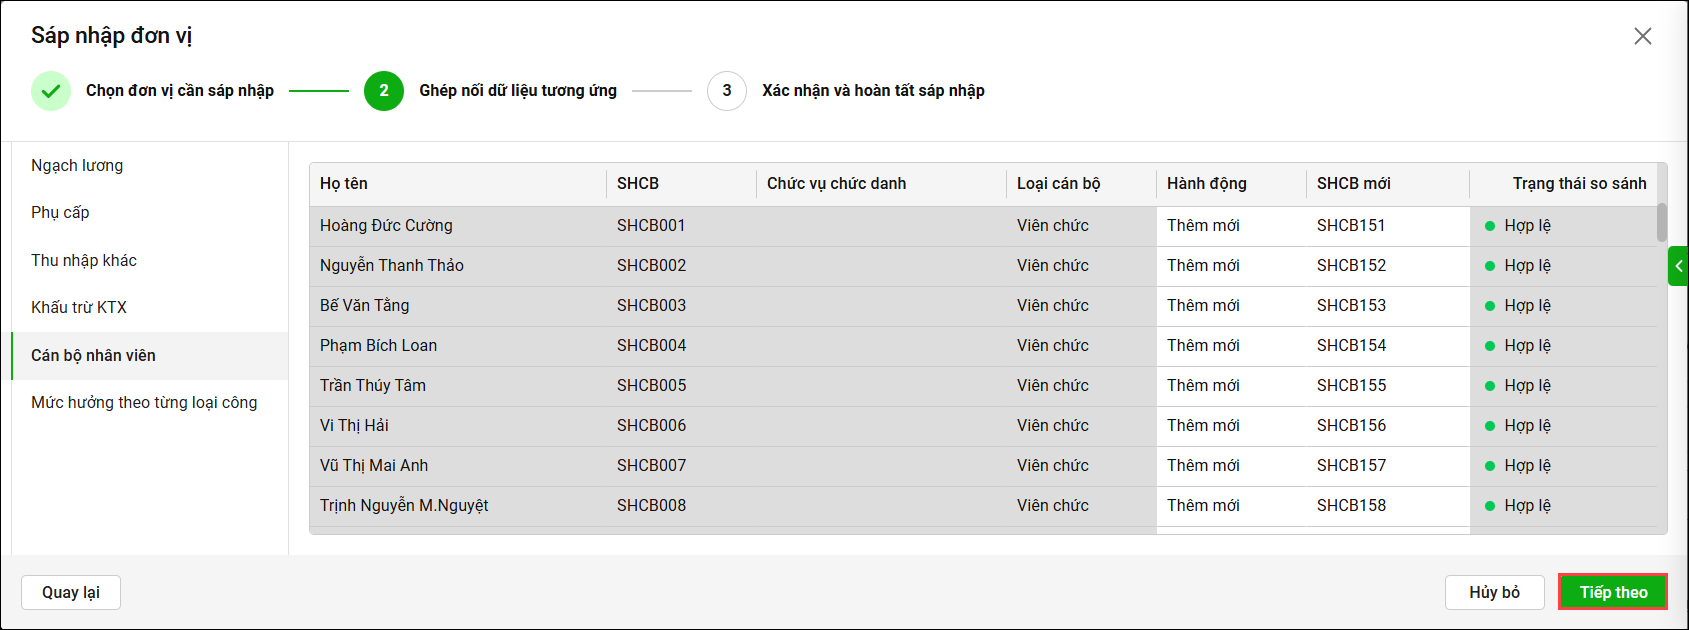Click Tiếp theo button
The image size is (1689, 630).
(x=1613, y=592)
